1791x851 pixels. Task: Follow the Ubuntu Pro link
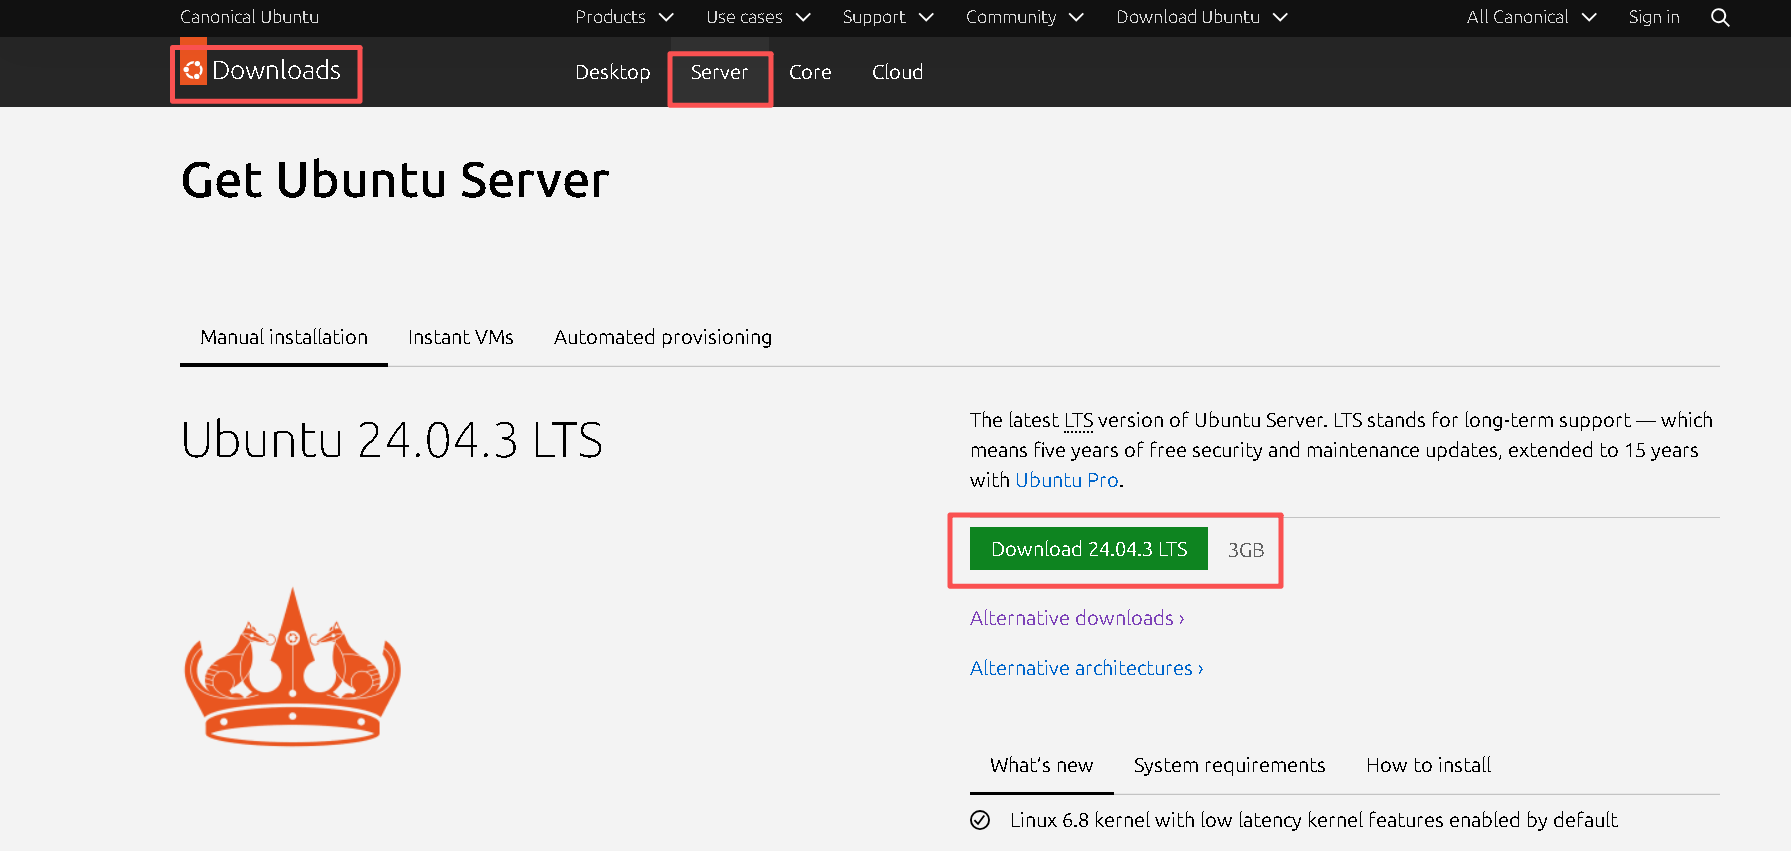tap(1067, 480)
